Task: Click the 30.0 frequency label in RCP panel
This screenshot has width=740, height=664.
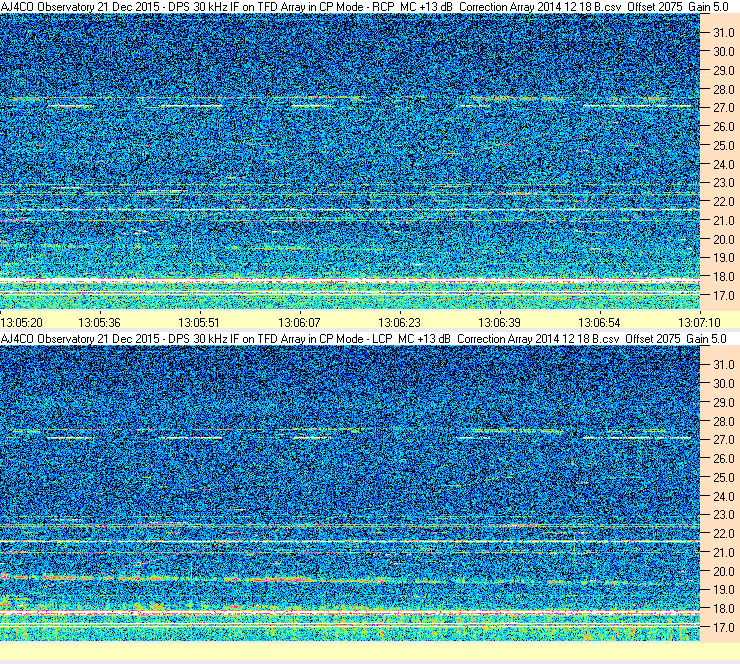Action: pyautogui.click(x=723, y=52)
